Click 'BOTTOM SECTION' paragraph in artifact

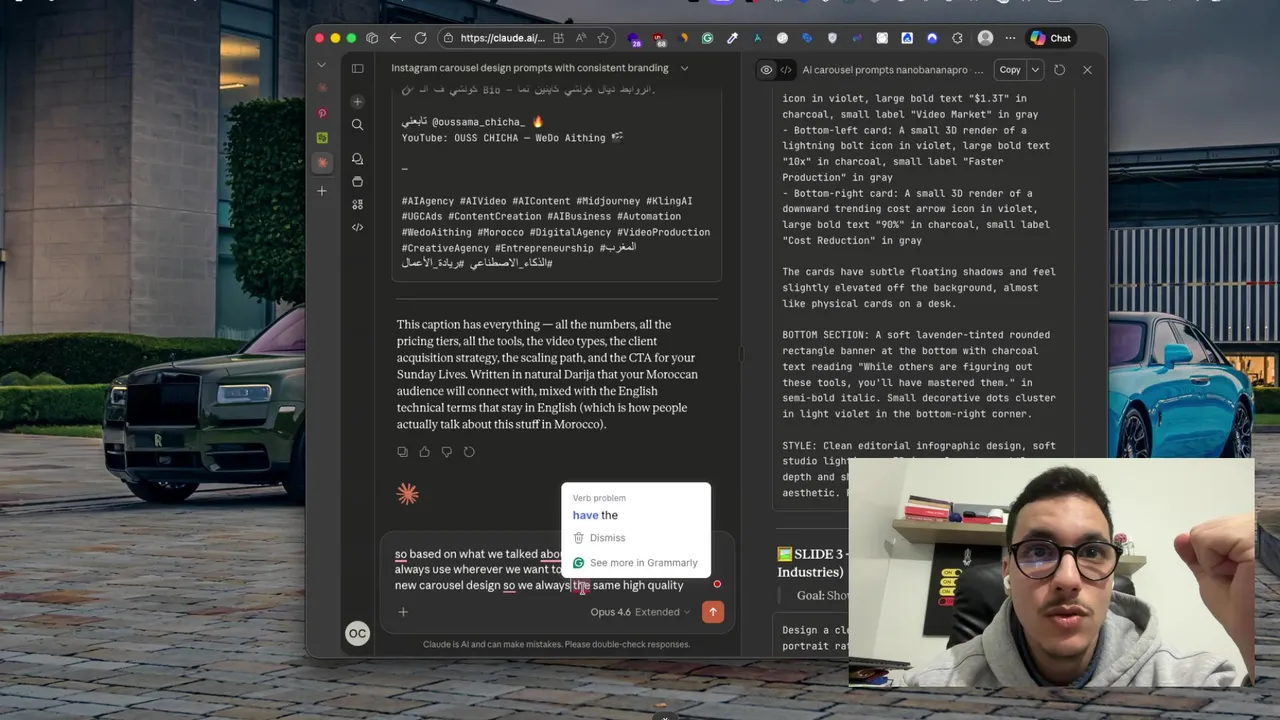(913, 374)
